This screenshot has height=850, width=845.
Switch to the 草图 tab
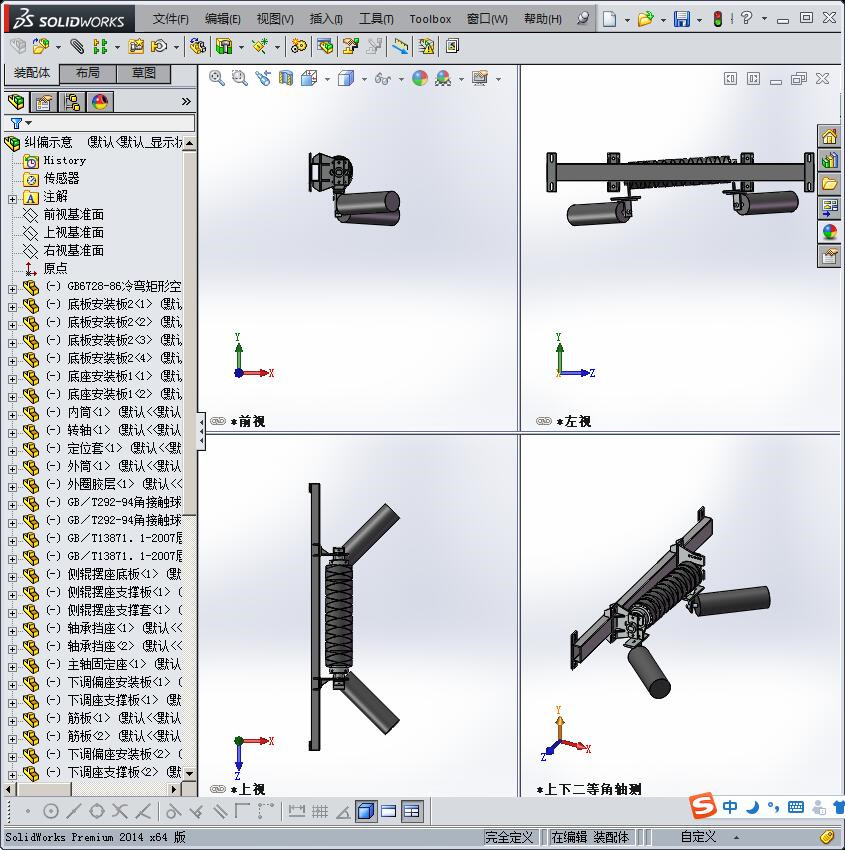click(x=144, y=73)
